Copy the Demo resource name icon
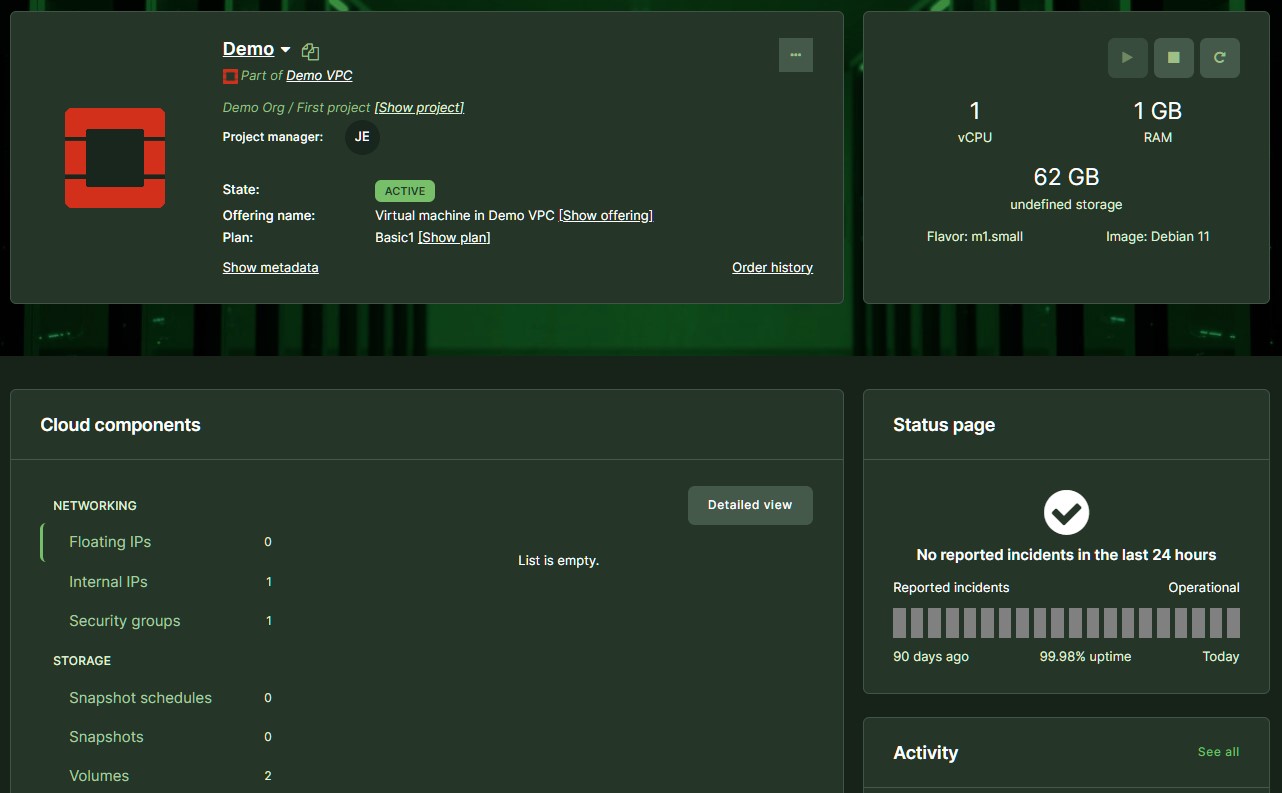1282x793 pixels. (x=310, y=51)
